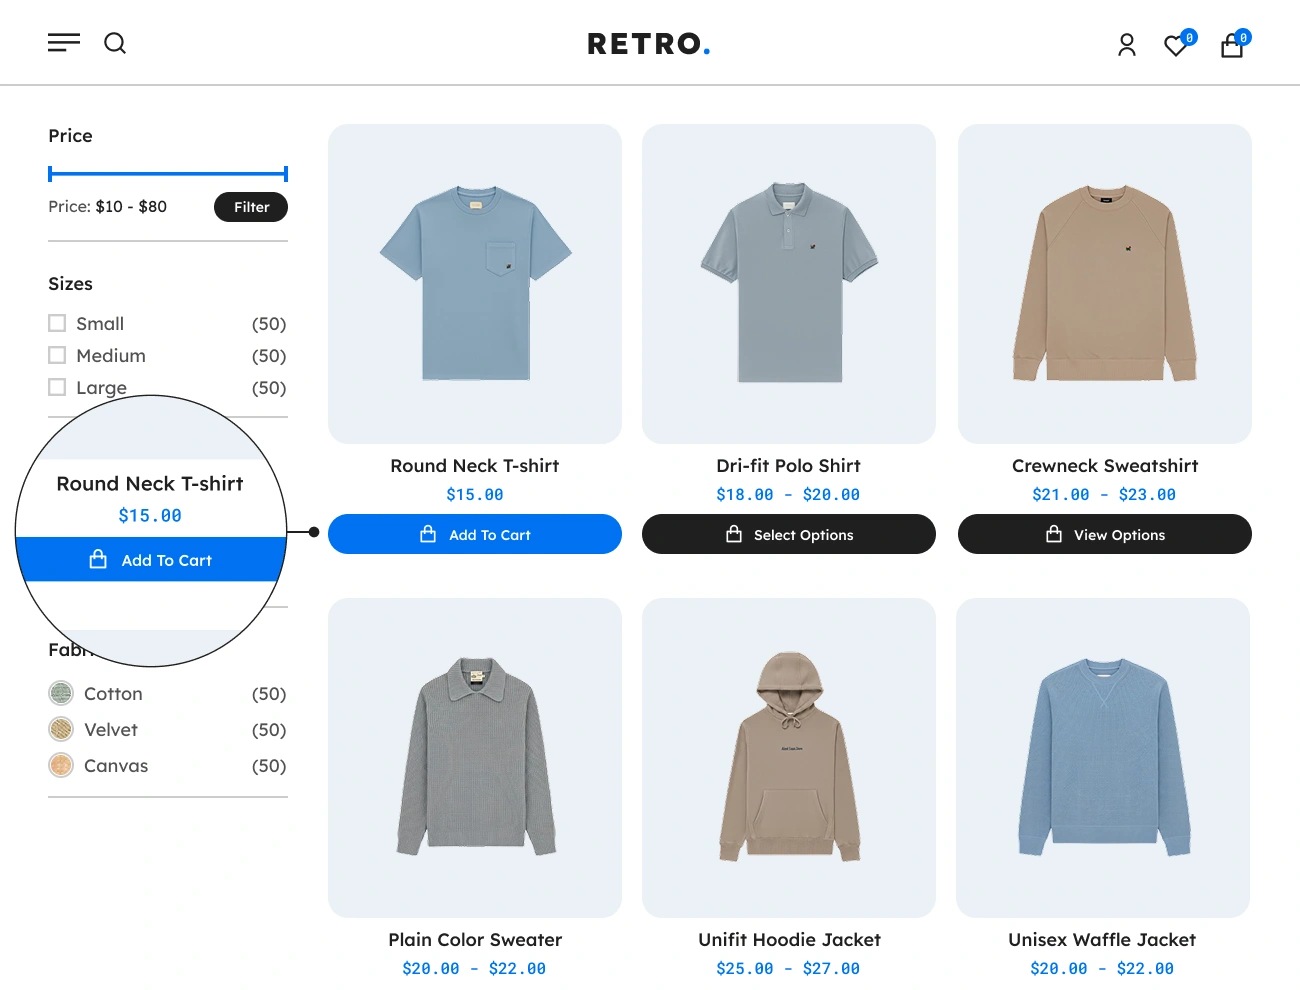Viewport: 1300px width, 990px height.
Task: Open the Round Neck T-shirt product image
Action: pos(475,284)
